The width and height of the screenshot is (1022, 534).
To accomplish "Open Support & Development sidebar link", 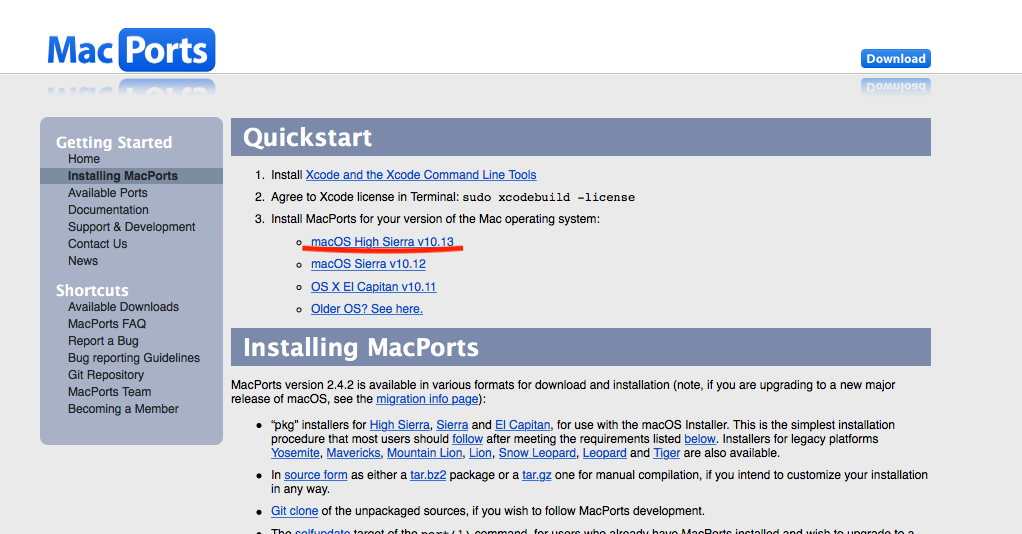I will tap(132, 227).
